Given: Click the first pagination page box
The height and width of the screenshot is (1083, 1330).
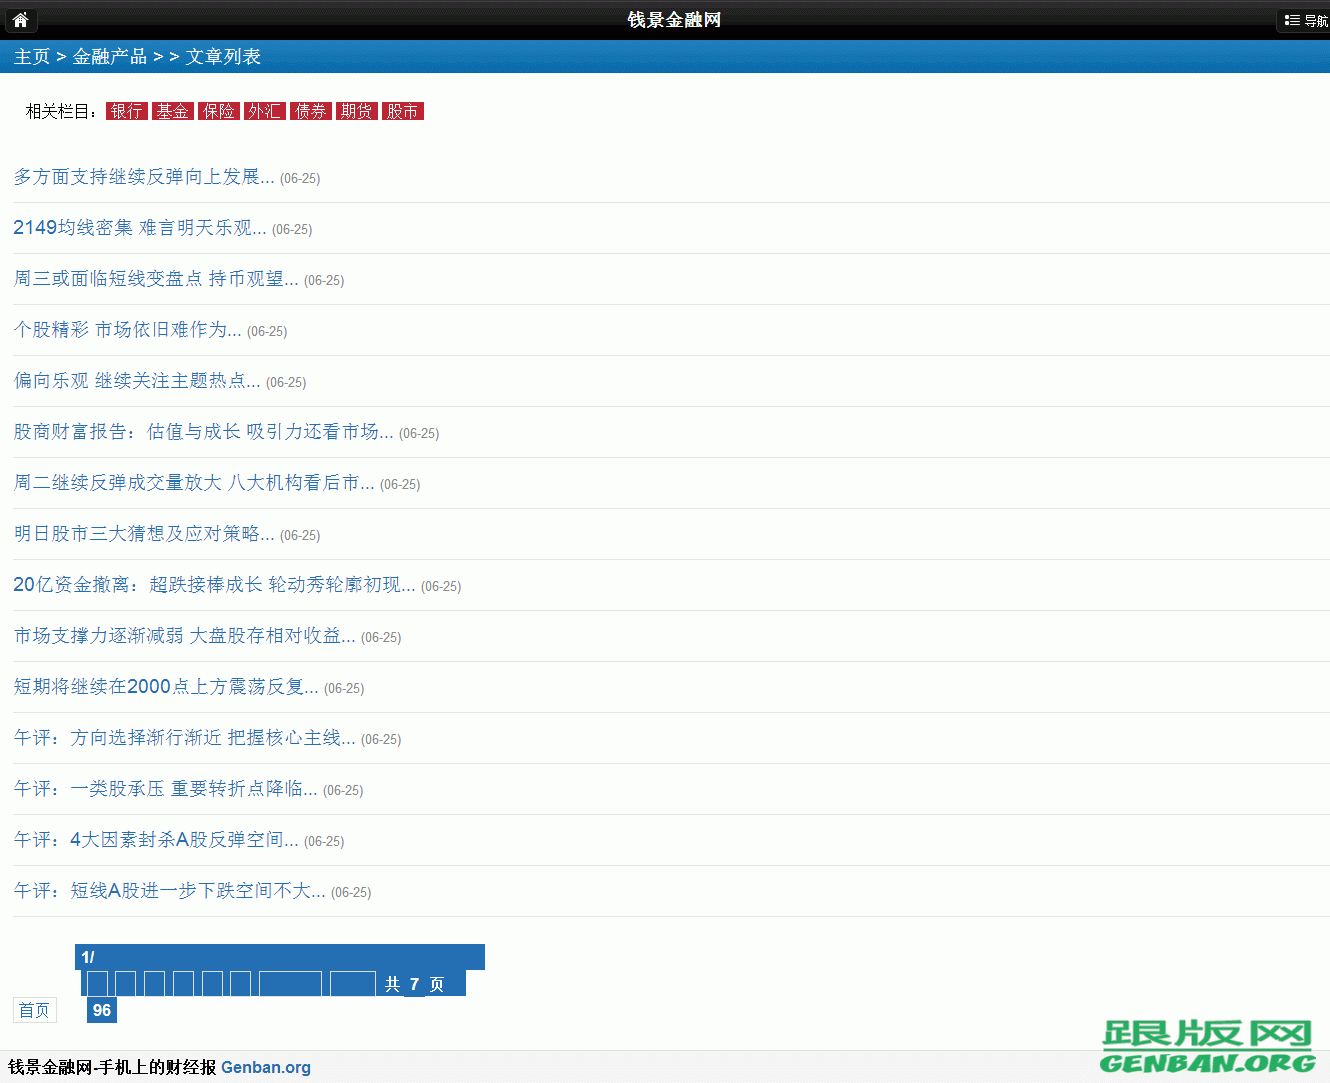Looking at the screenshot, I should [x=96, y=983].
